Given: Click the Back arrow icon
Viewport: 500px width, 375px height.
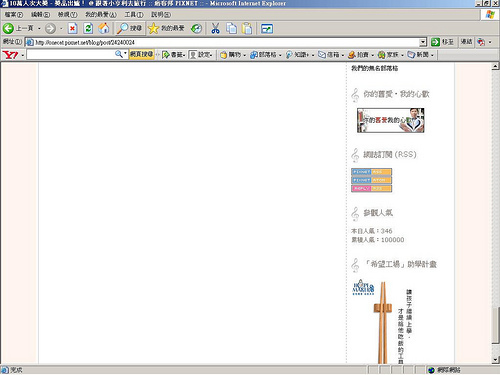Looking at the screenshot, I should point(8,28).
